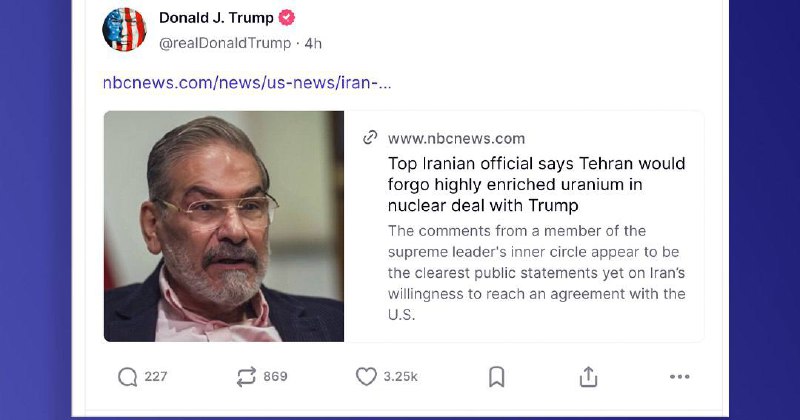Open the nbcnews.com/news/us-news/iran link
Screen dimensions: 800x420
(247, 82)
